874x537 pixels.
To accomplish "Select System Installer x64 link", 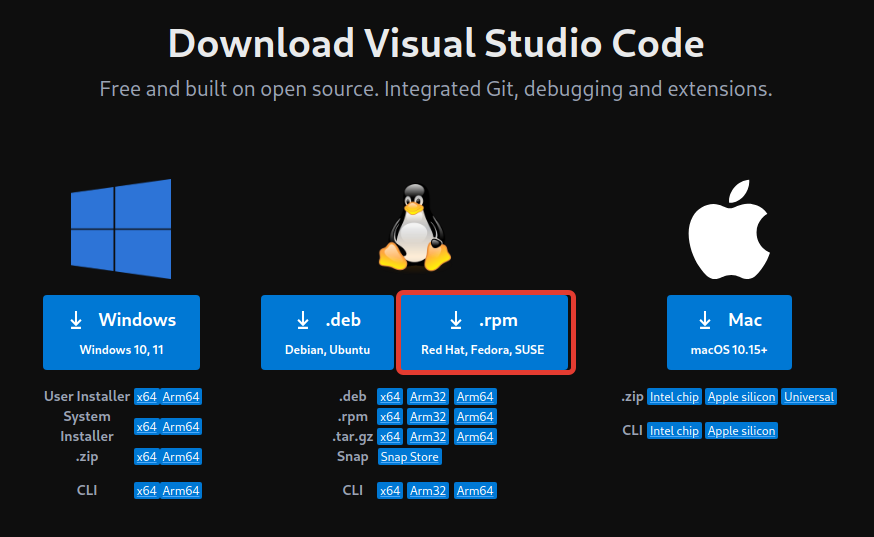I will [147, 427].
